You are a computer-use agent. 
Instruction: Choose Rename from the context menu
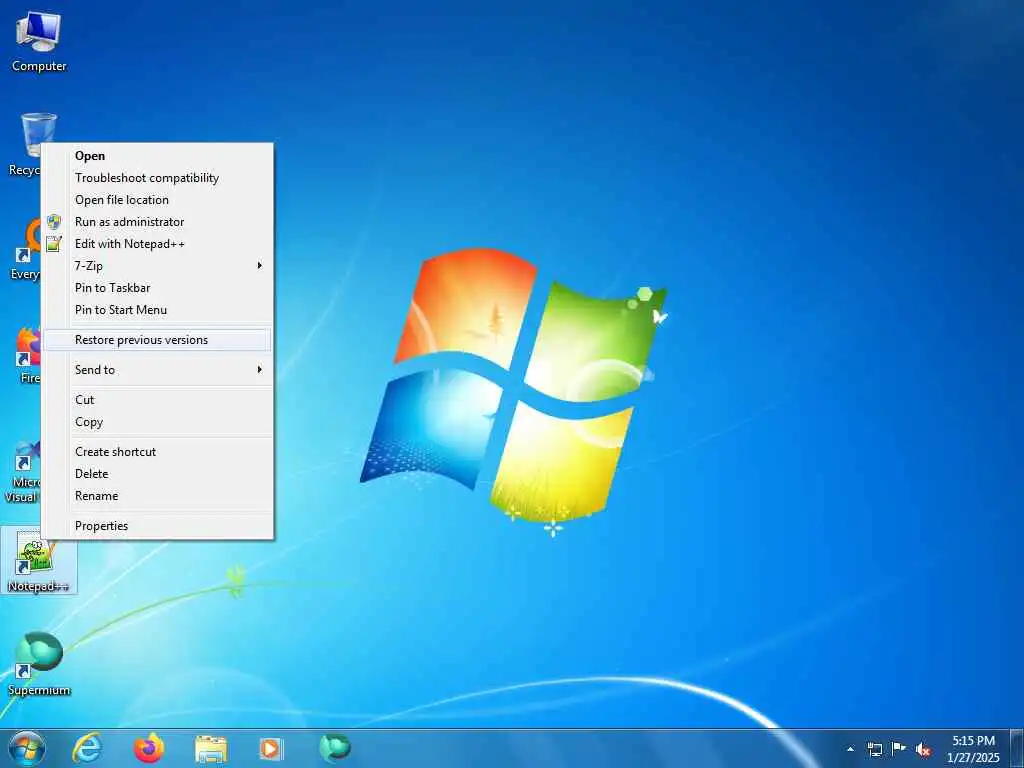pyautogui.click(x=157, y=496)
